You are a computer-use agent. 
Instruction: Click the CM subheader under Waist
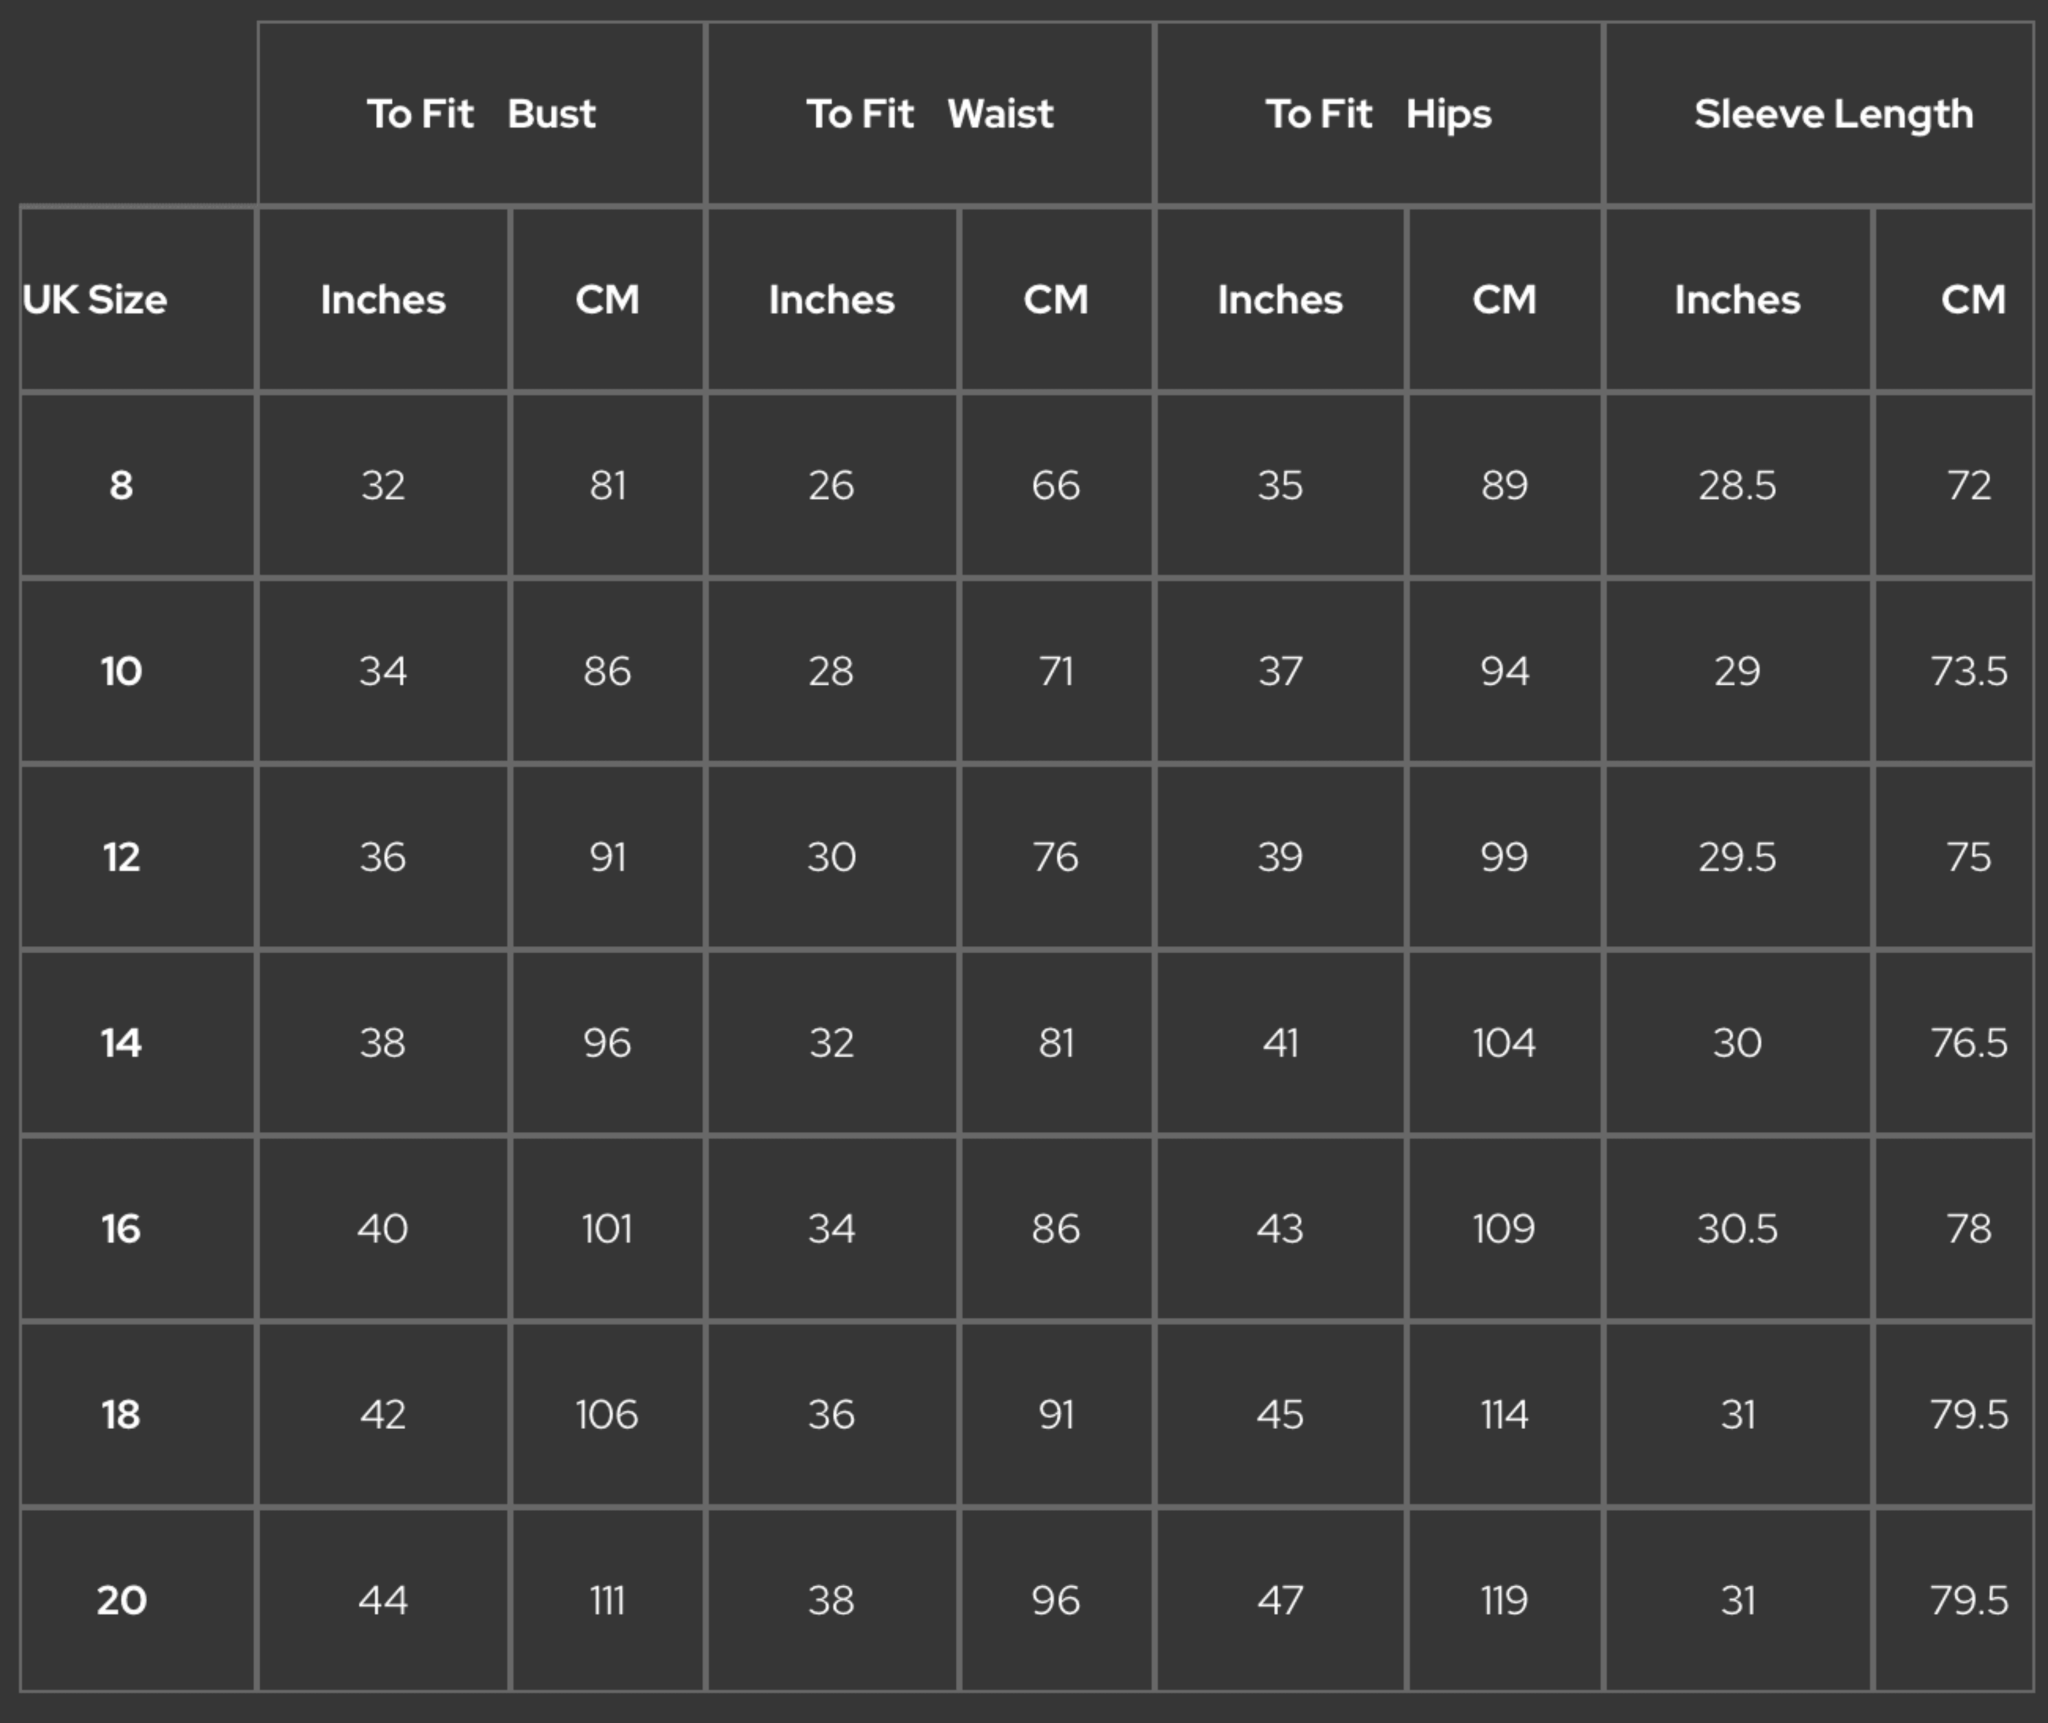(1055, 299)
